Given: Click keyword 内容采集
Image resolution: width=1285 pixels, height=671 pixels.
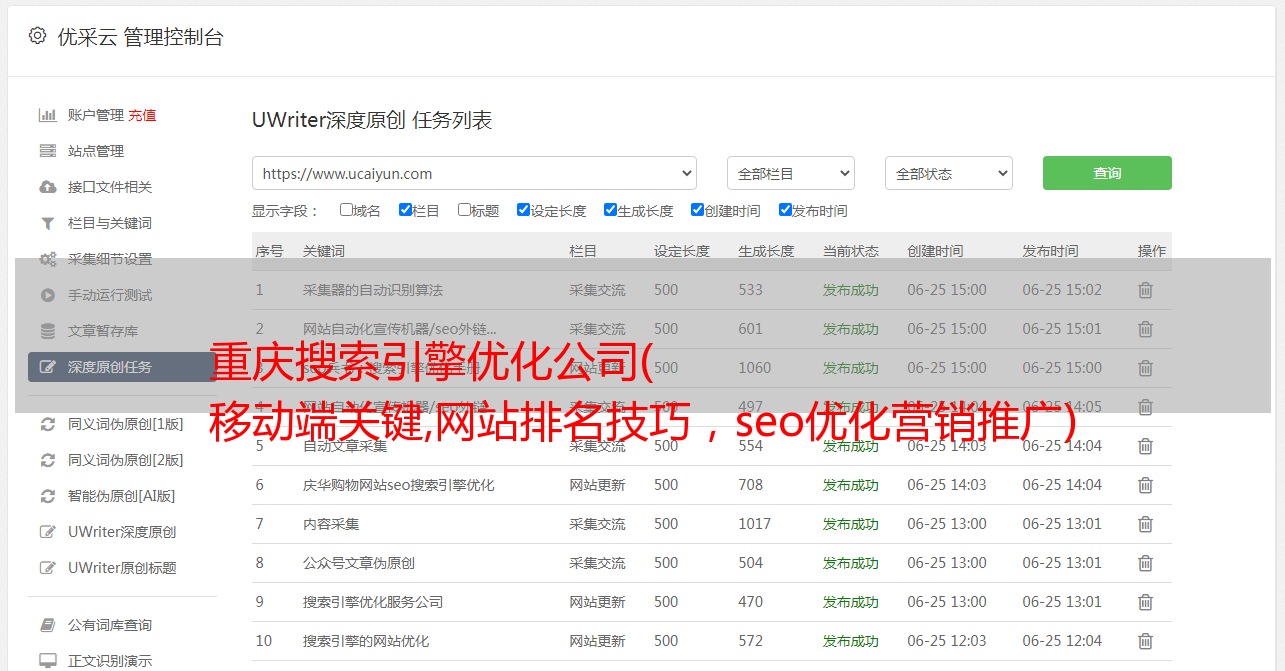Looking at the screenshot, I should click(x=331, y=524).
